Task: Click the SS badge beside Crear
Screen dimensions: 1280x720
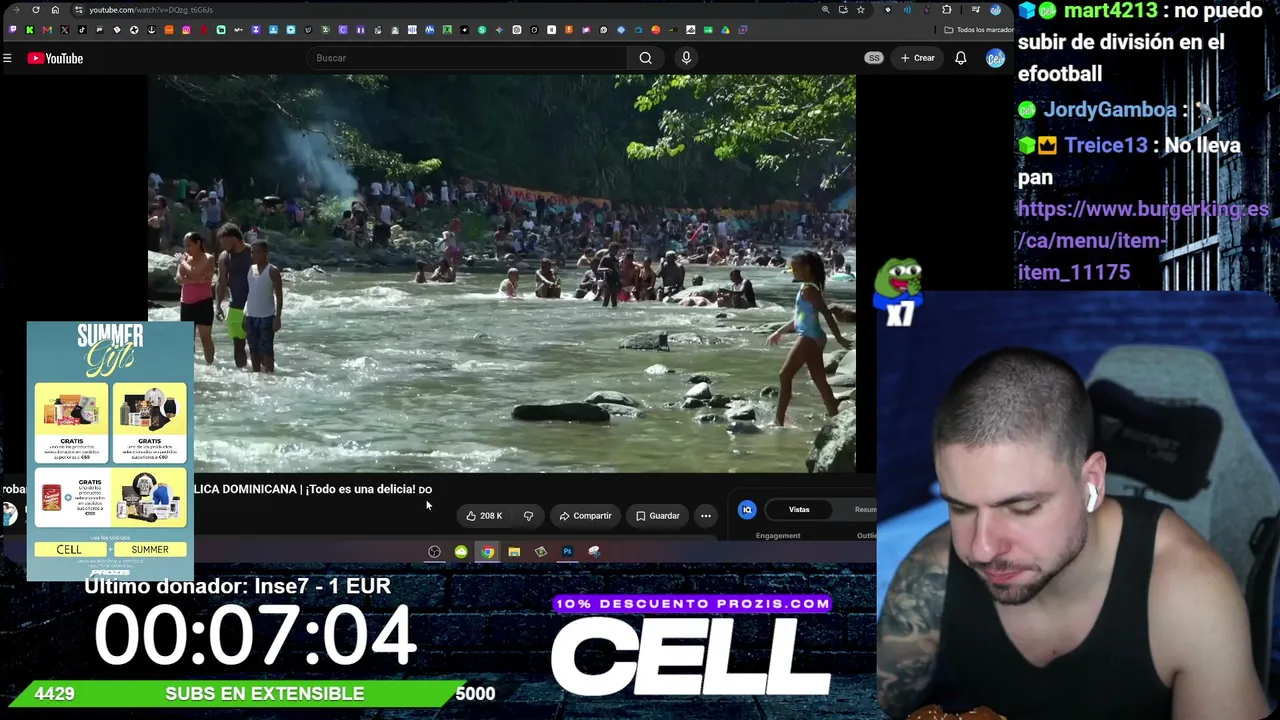Action: click(874, 58)
